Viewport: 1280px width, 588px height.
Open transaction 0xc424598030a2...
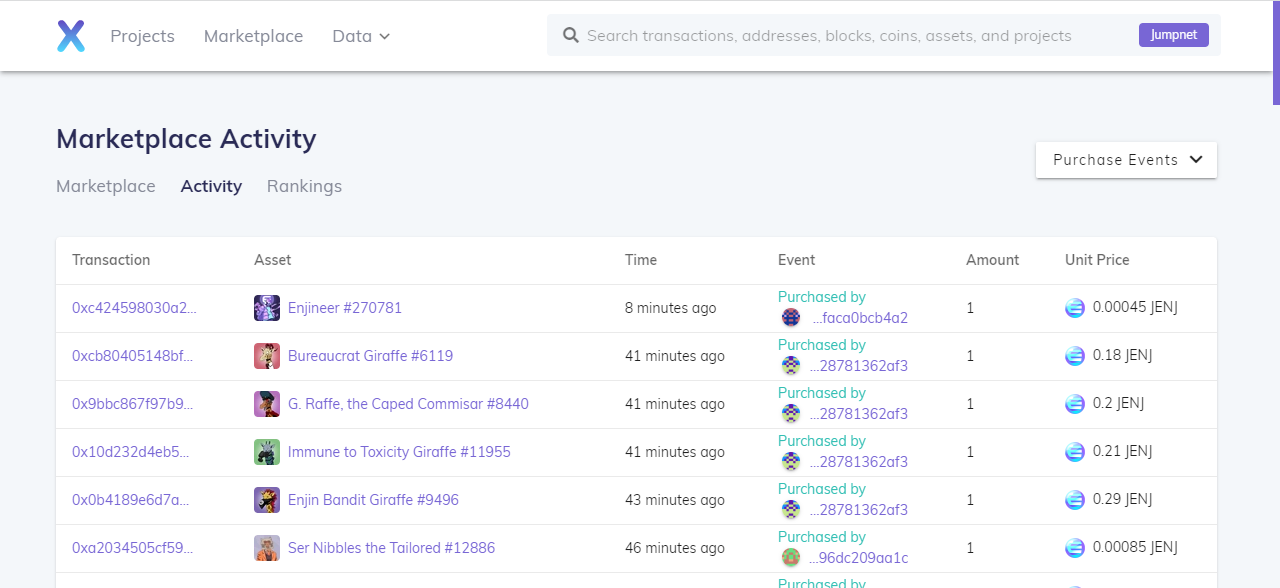(134, 308)
